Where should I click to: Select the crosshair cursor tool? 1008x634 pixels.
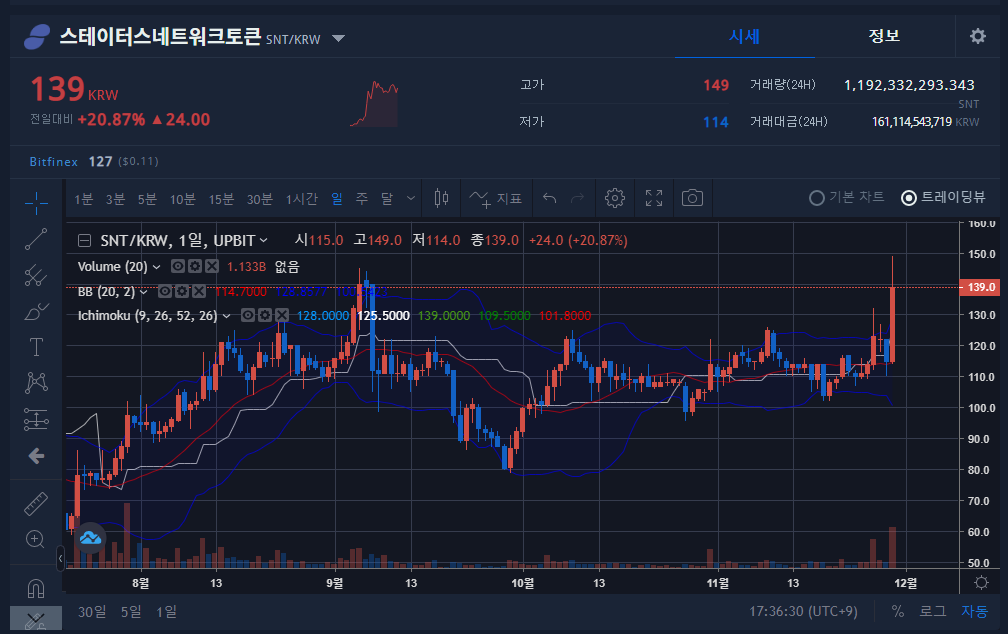[36, 203]
